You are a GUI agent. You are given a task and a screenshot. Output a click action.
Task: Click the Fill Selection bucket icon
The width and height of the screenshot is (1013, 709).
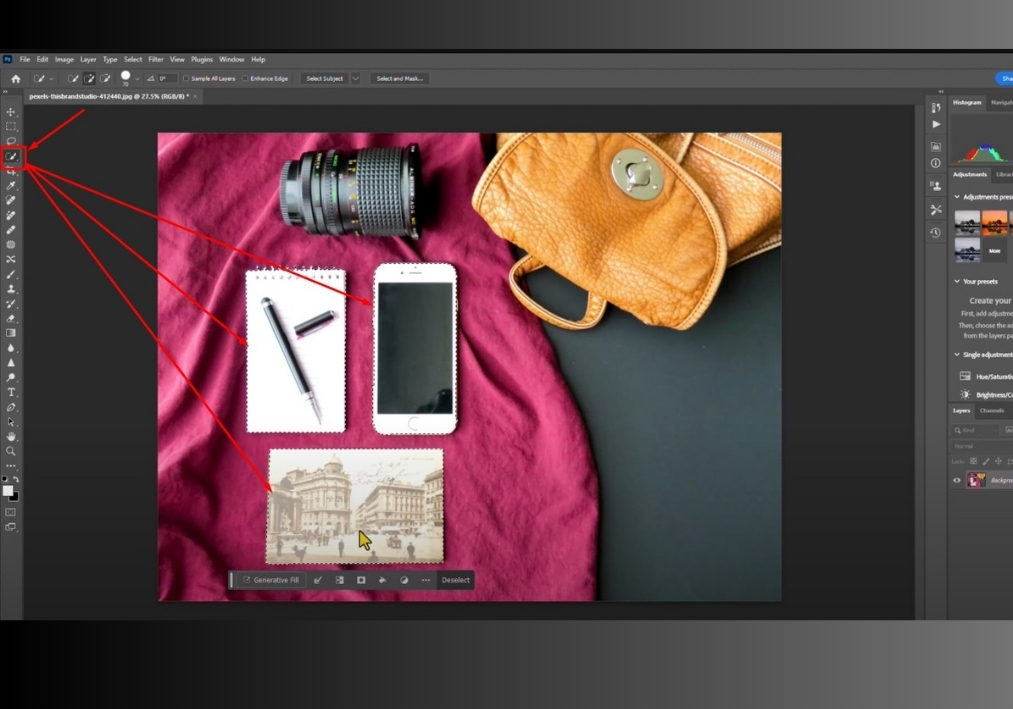(x=382, y=580)
